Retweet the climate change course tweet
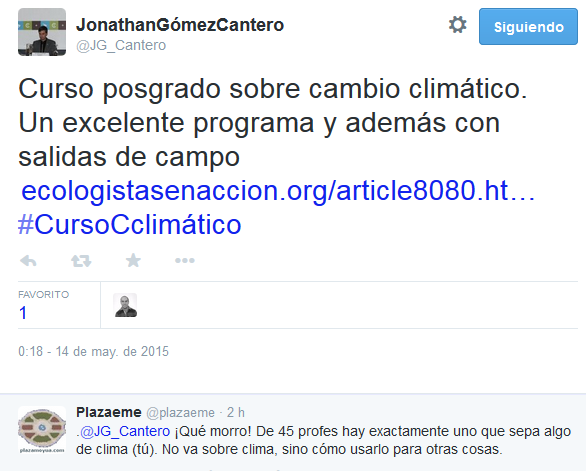The width and height of the screenshot is (586, 471). [x=81, y=261]
